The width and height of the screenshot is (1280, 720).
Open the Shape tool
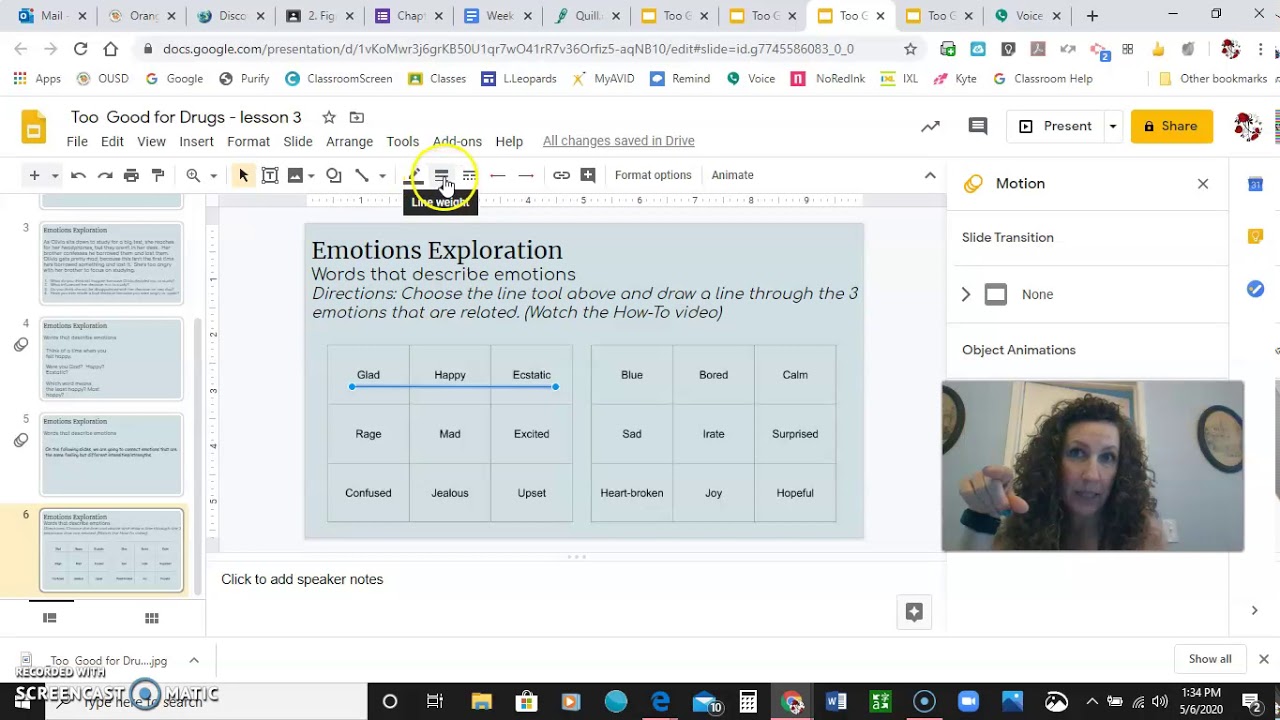point(334,175)
